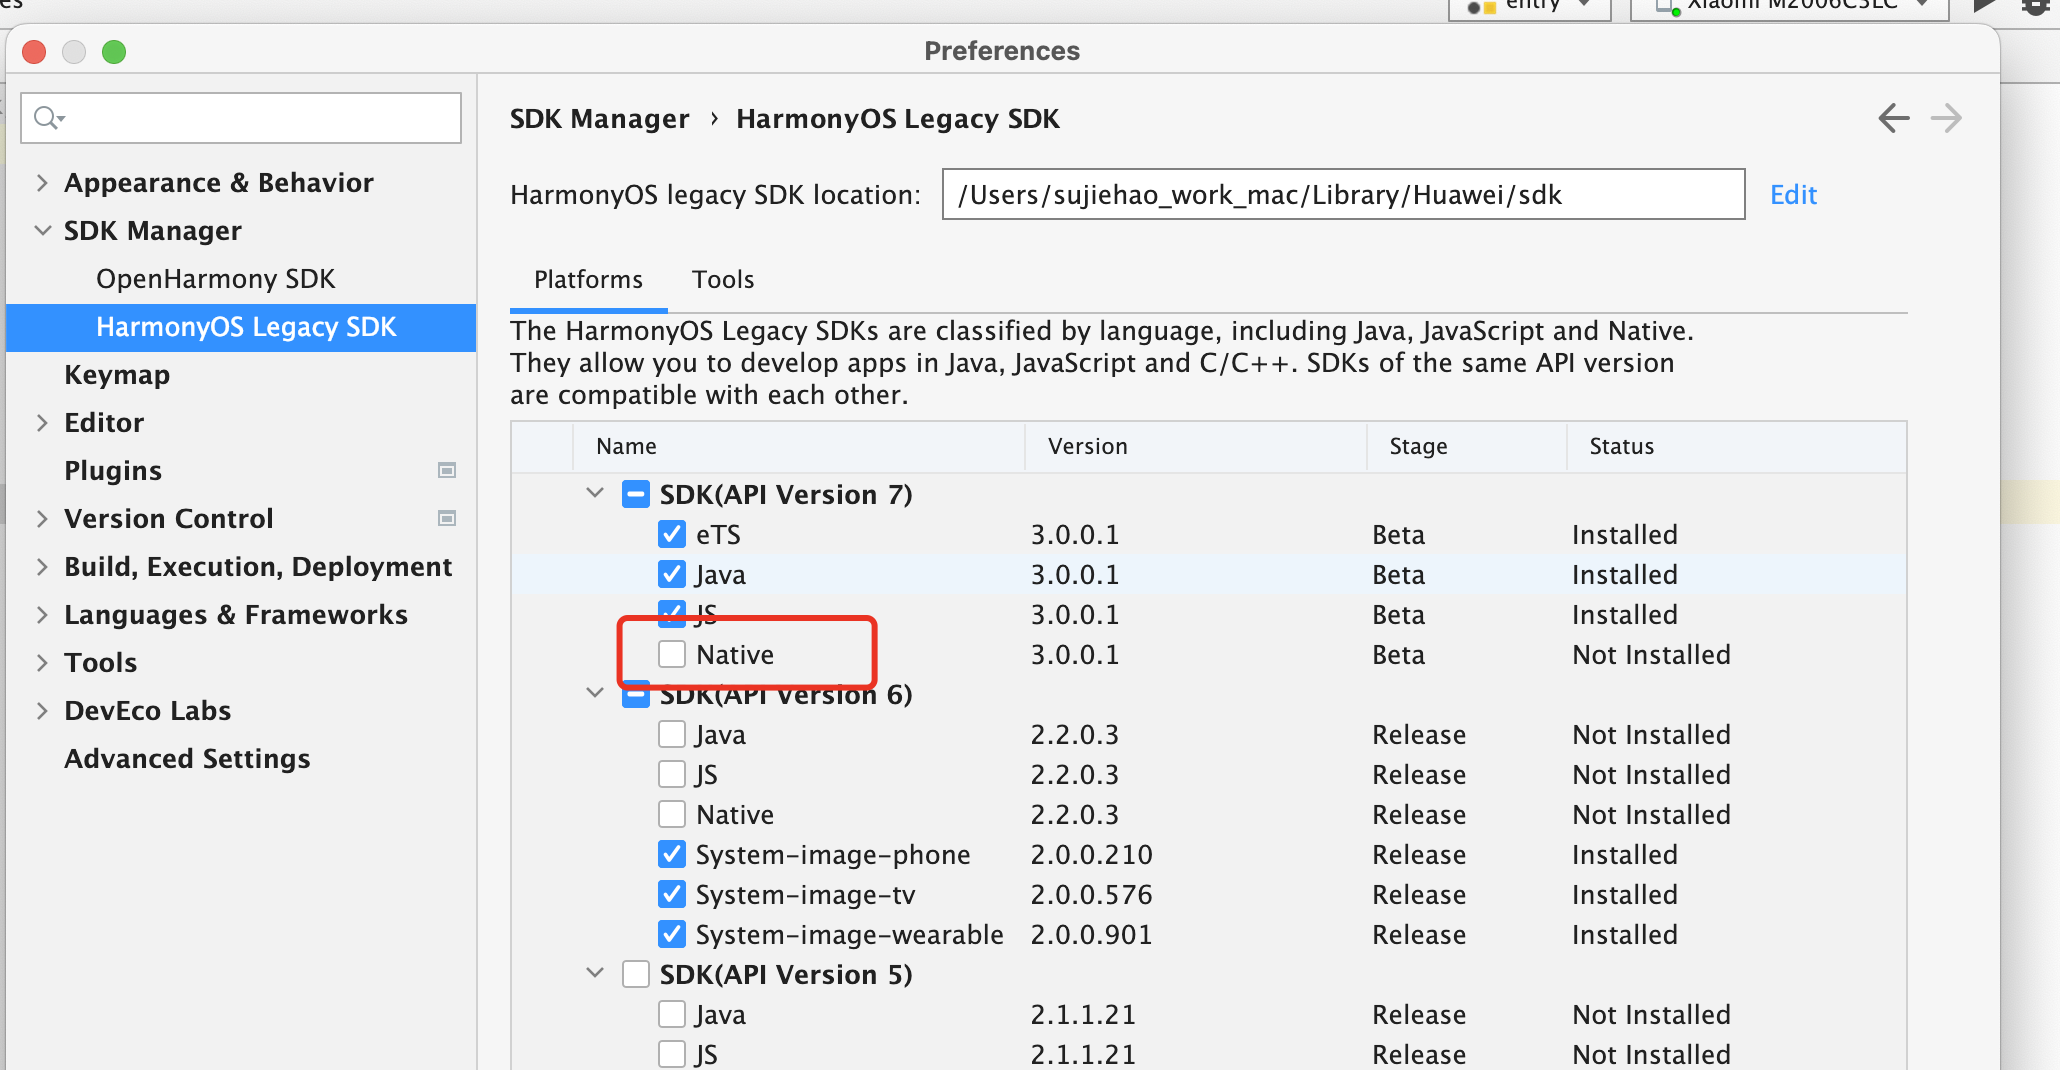The width and height of the screenshot is (2060, 1070).
Task: Expand the Appearance & Behavior settings section
Action: click(42, 182)
